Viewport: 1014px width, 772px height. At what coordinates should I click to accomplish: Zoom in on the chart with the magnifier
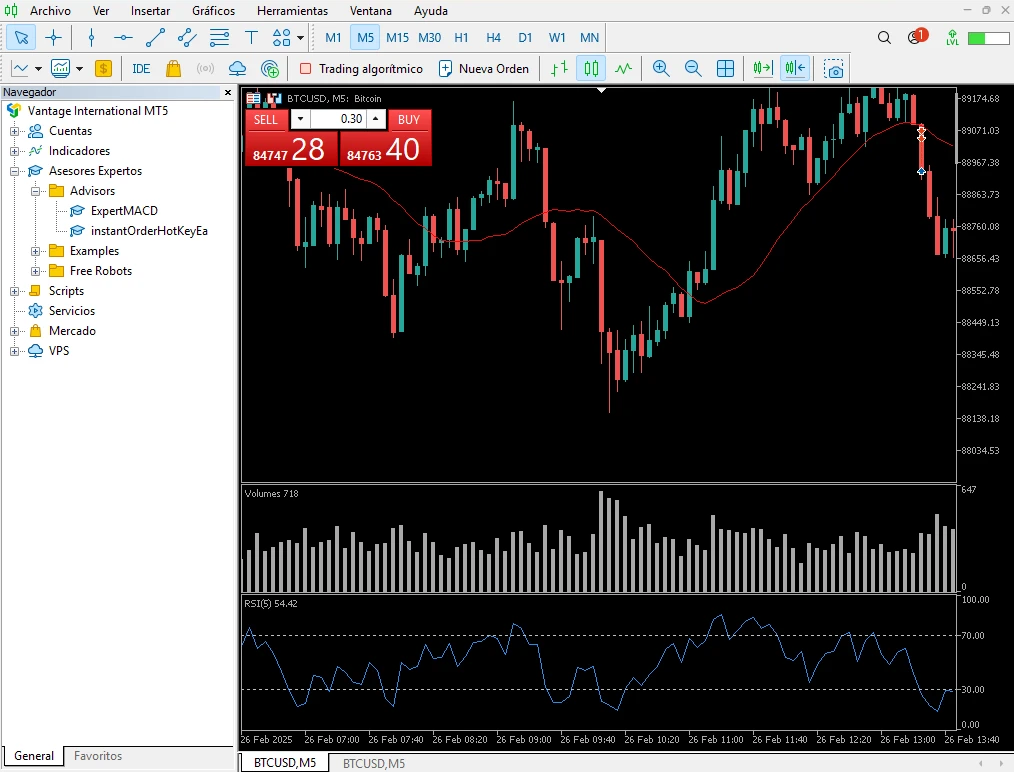tap(661, 68)
